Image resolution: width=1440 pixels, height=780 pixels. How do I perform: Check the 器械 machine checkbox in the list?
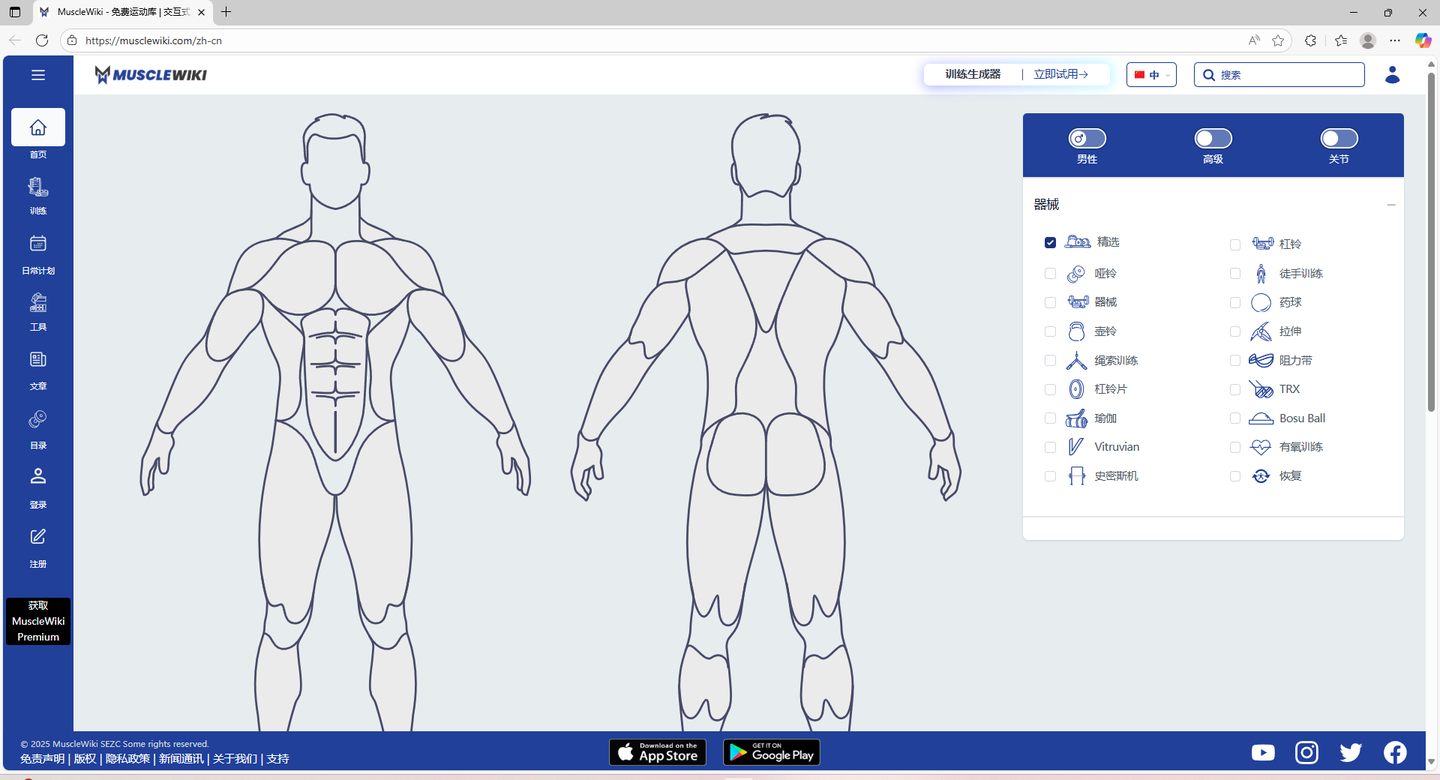click(x=1050, y=302)
